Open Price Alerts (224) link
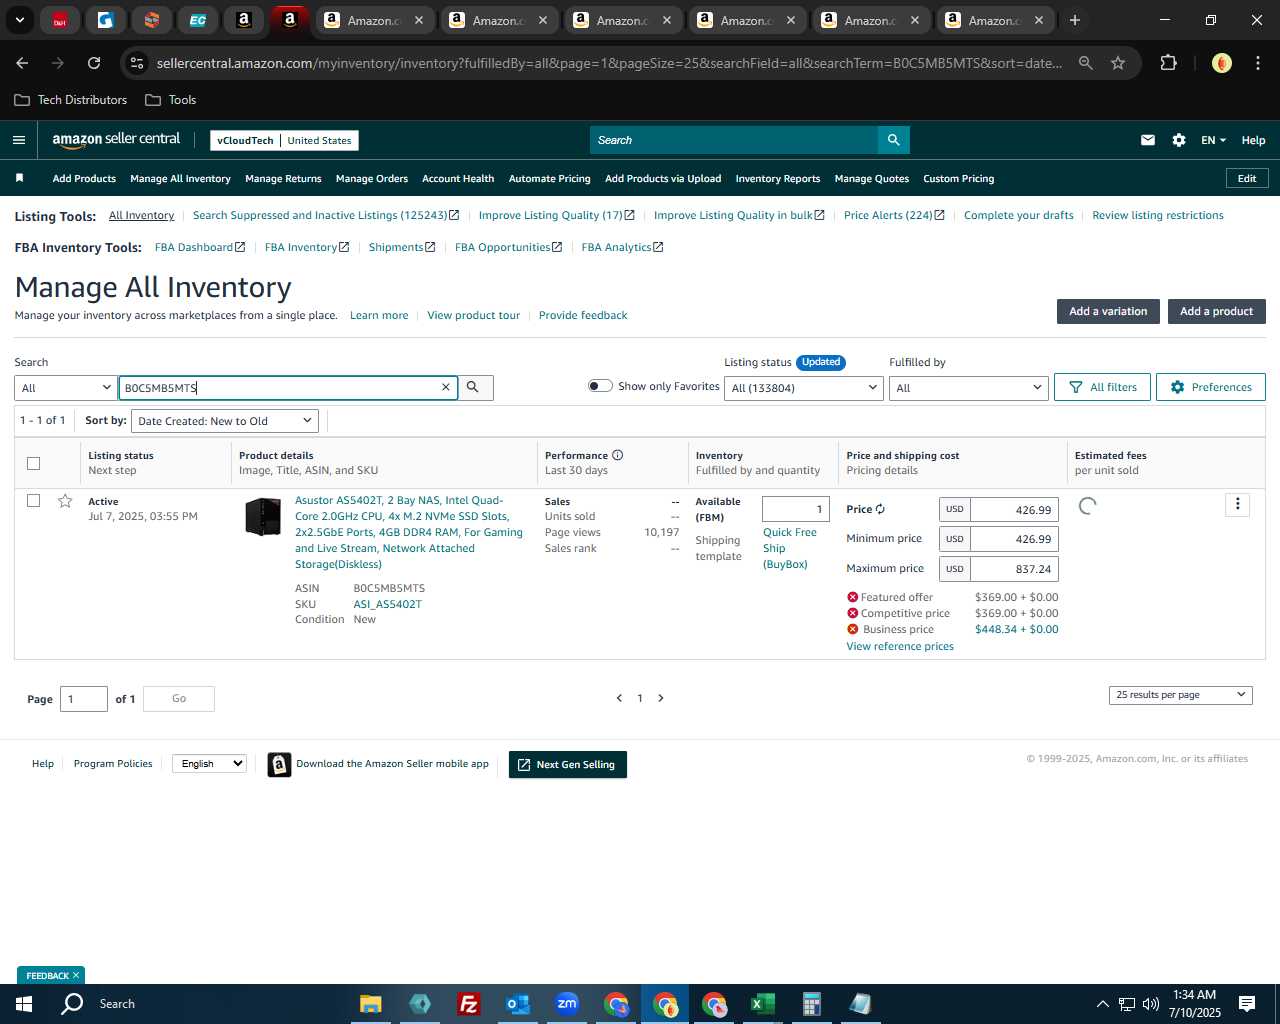 [894, 215]
